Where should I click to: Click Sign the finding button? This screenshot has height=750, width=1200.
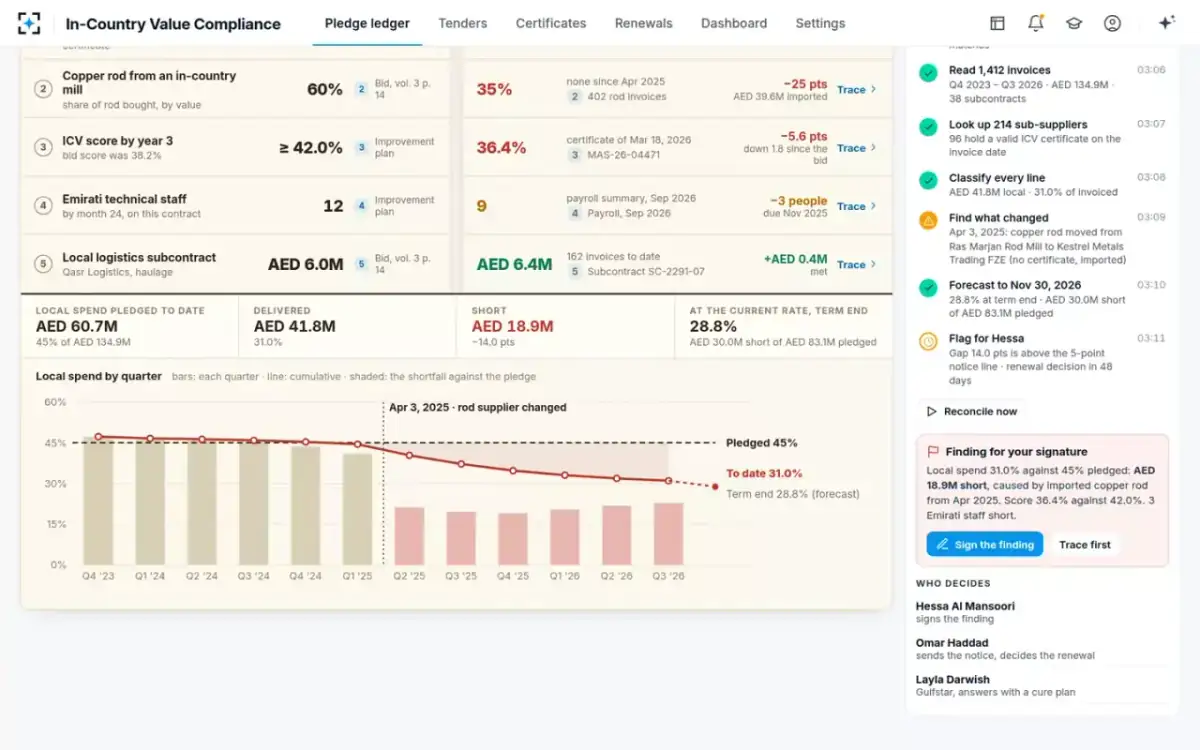point(985,544)
